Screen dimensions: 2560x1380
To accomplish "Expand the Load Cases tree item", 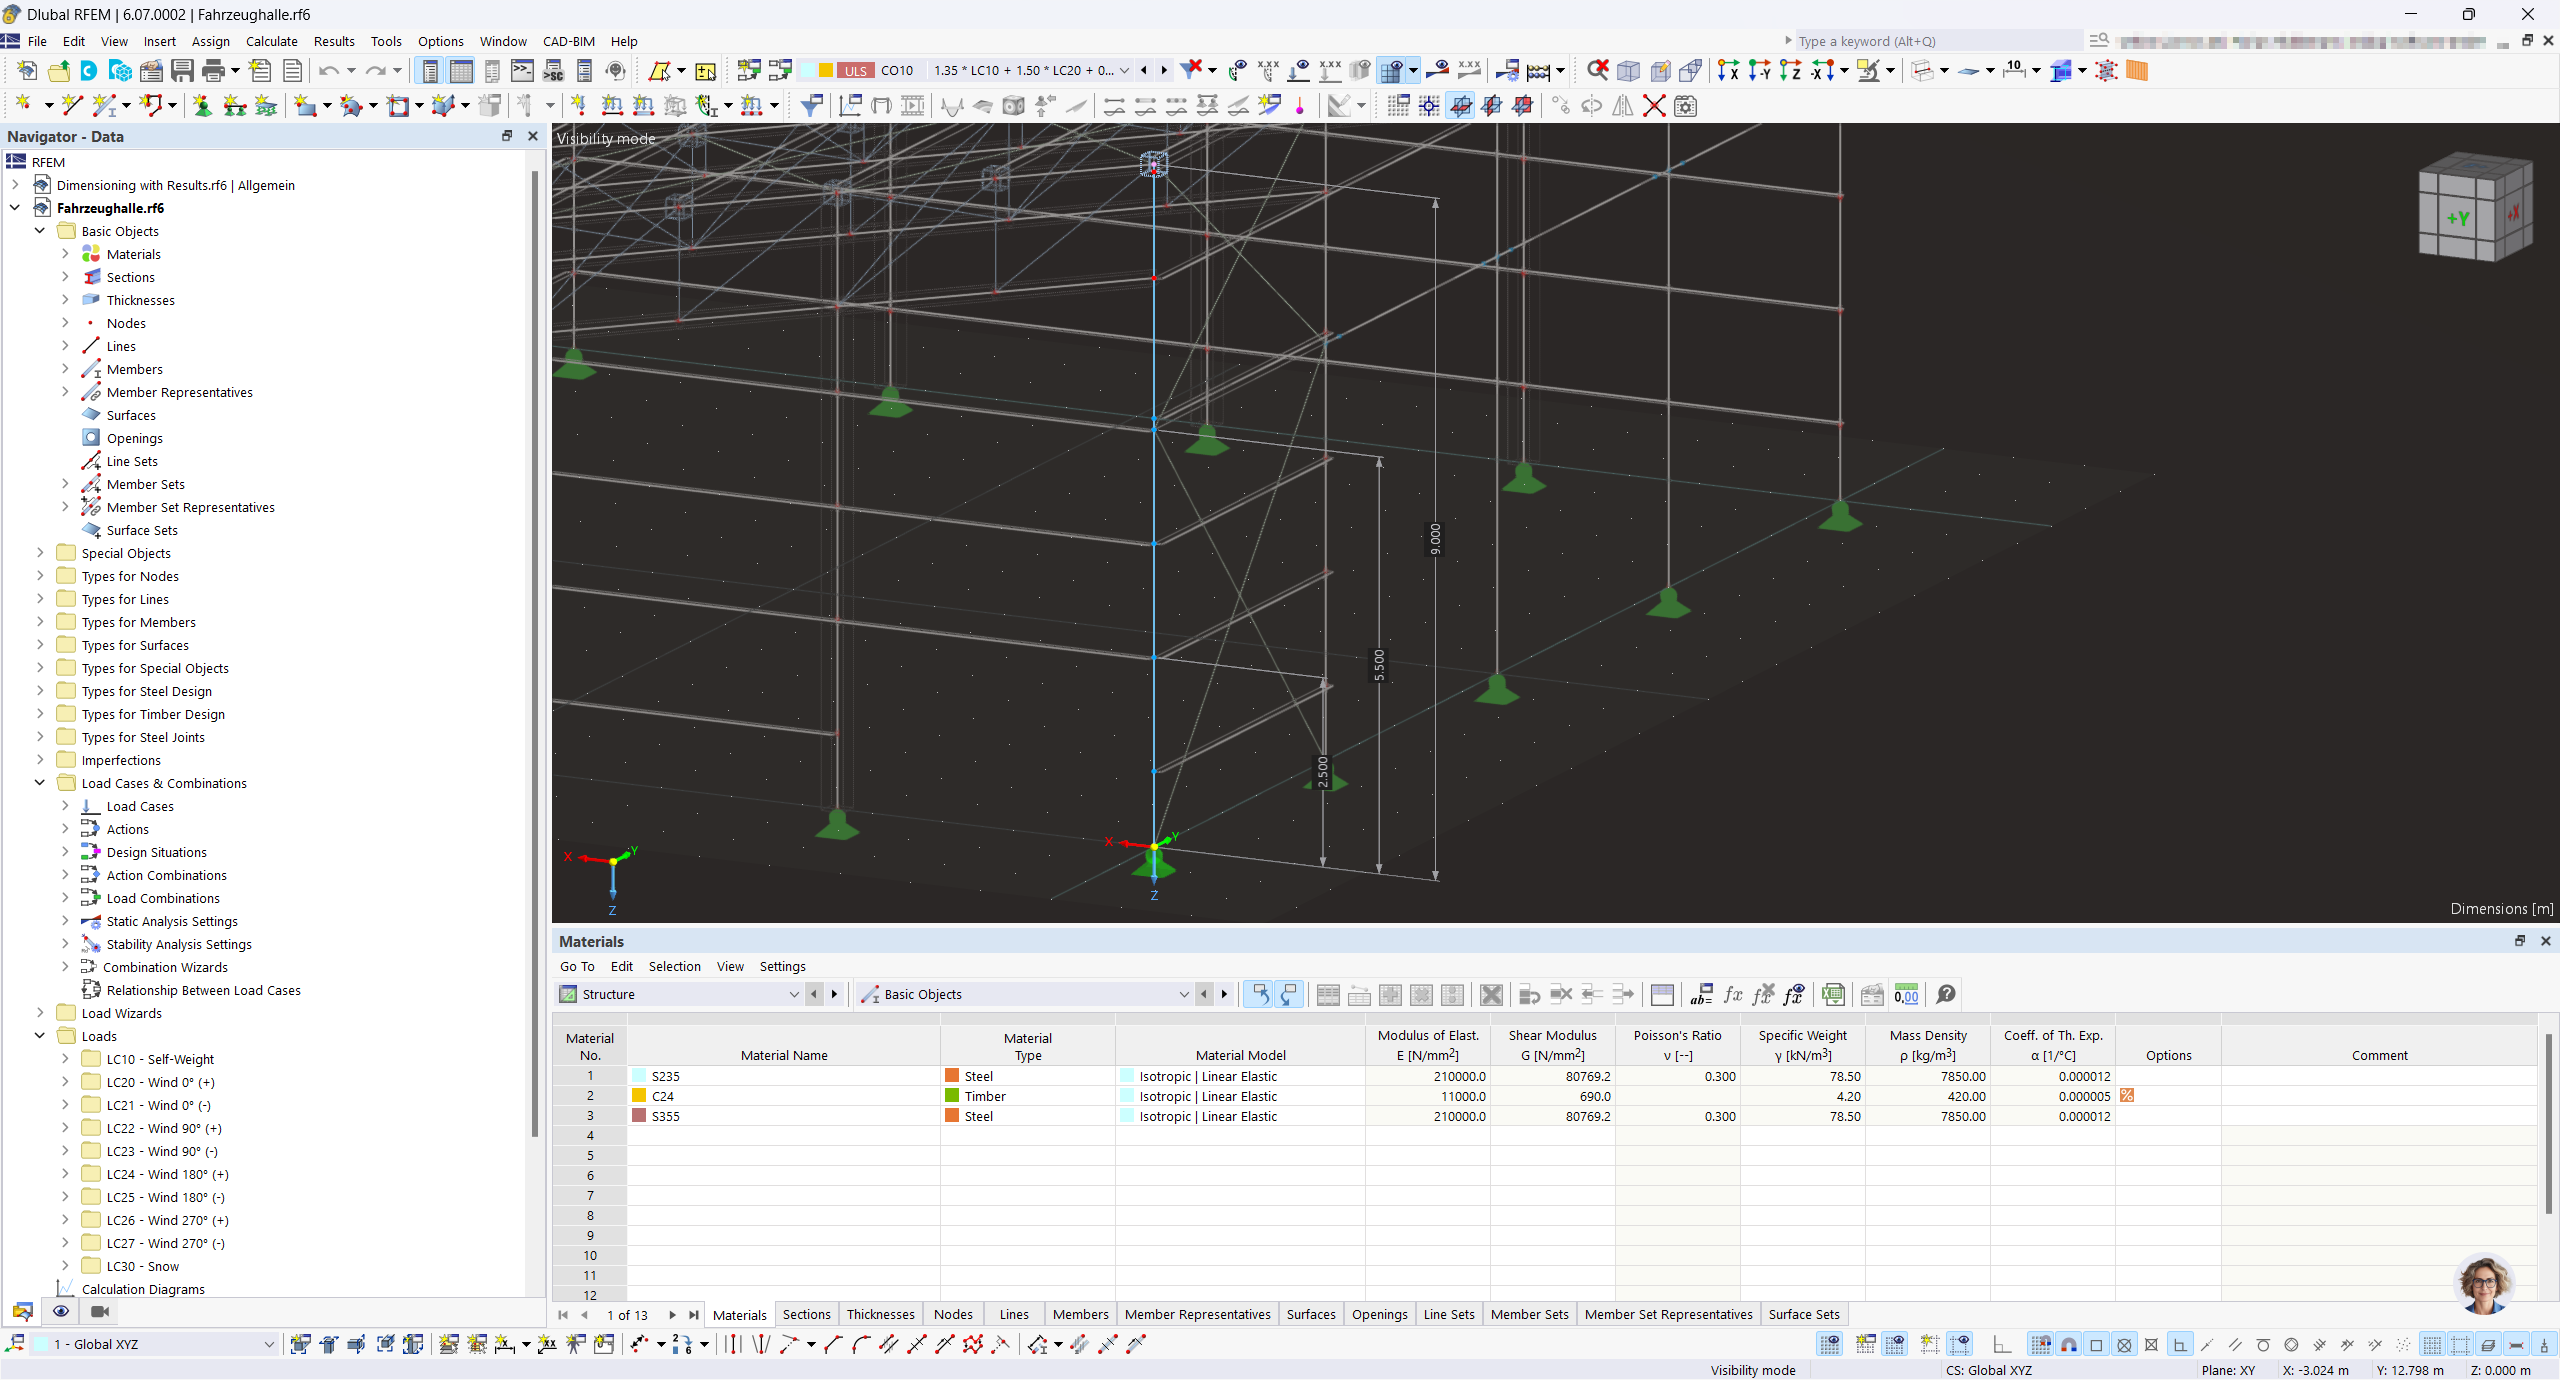I will pos(63,806).
